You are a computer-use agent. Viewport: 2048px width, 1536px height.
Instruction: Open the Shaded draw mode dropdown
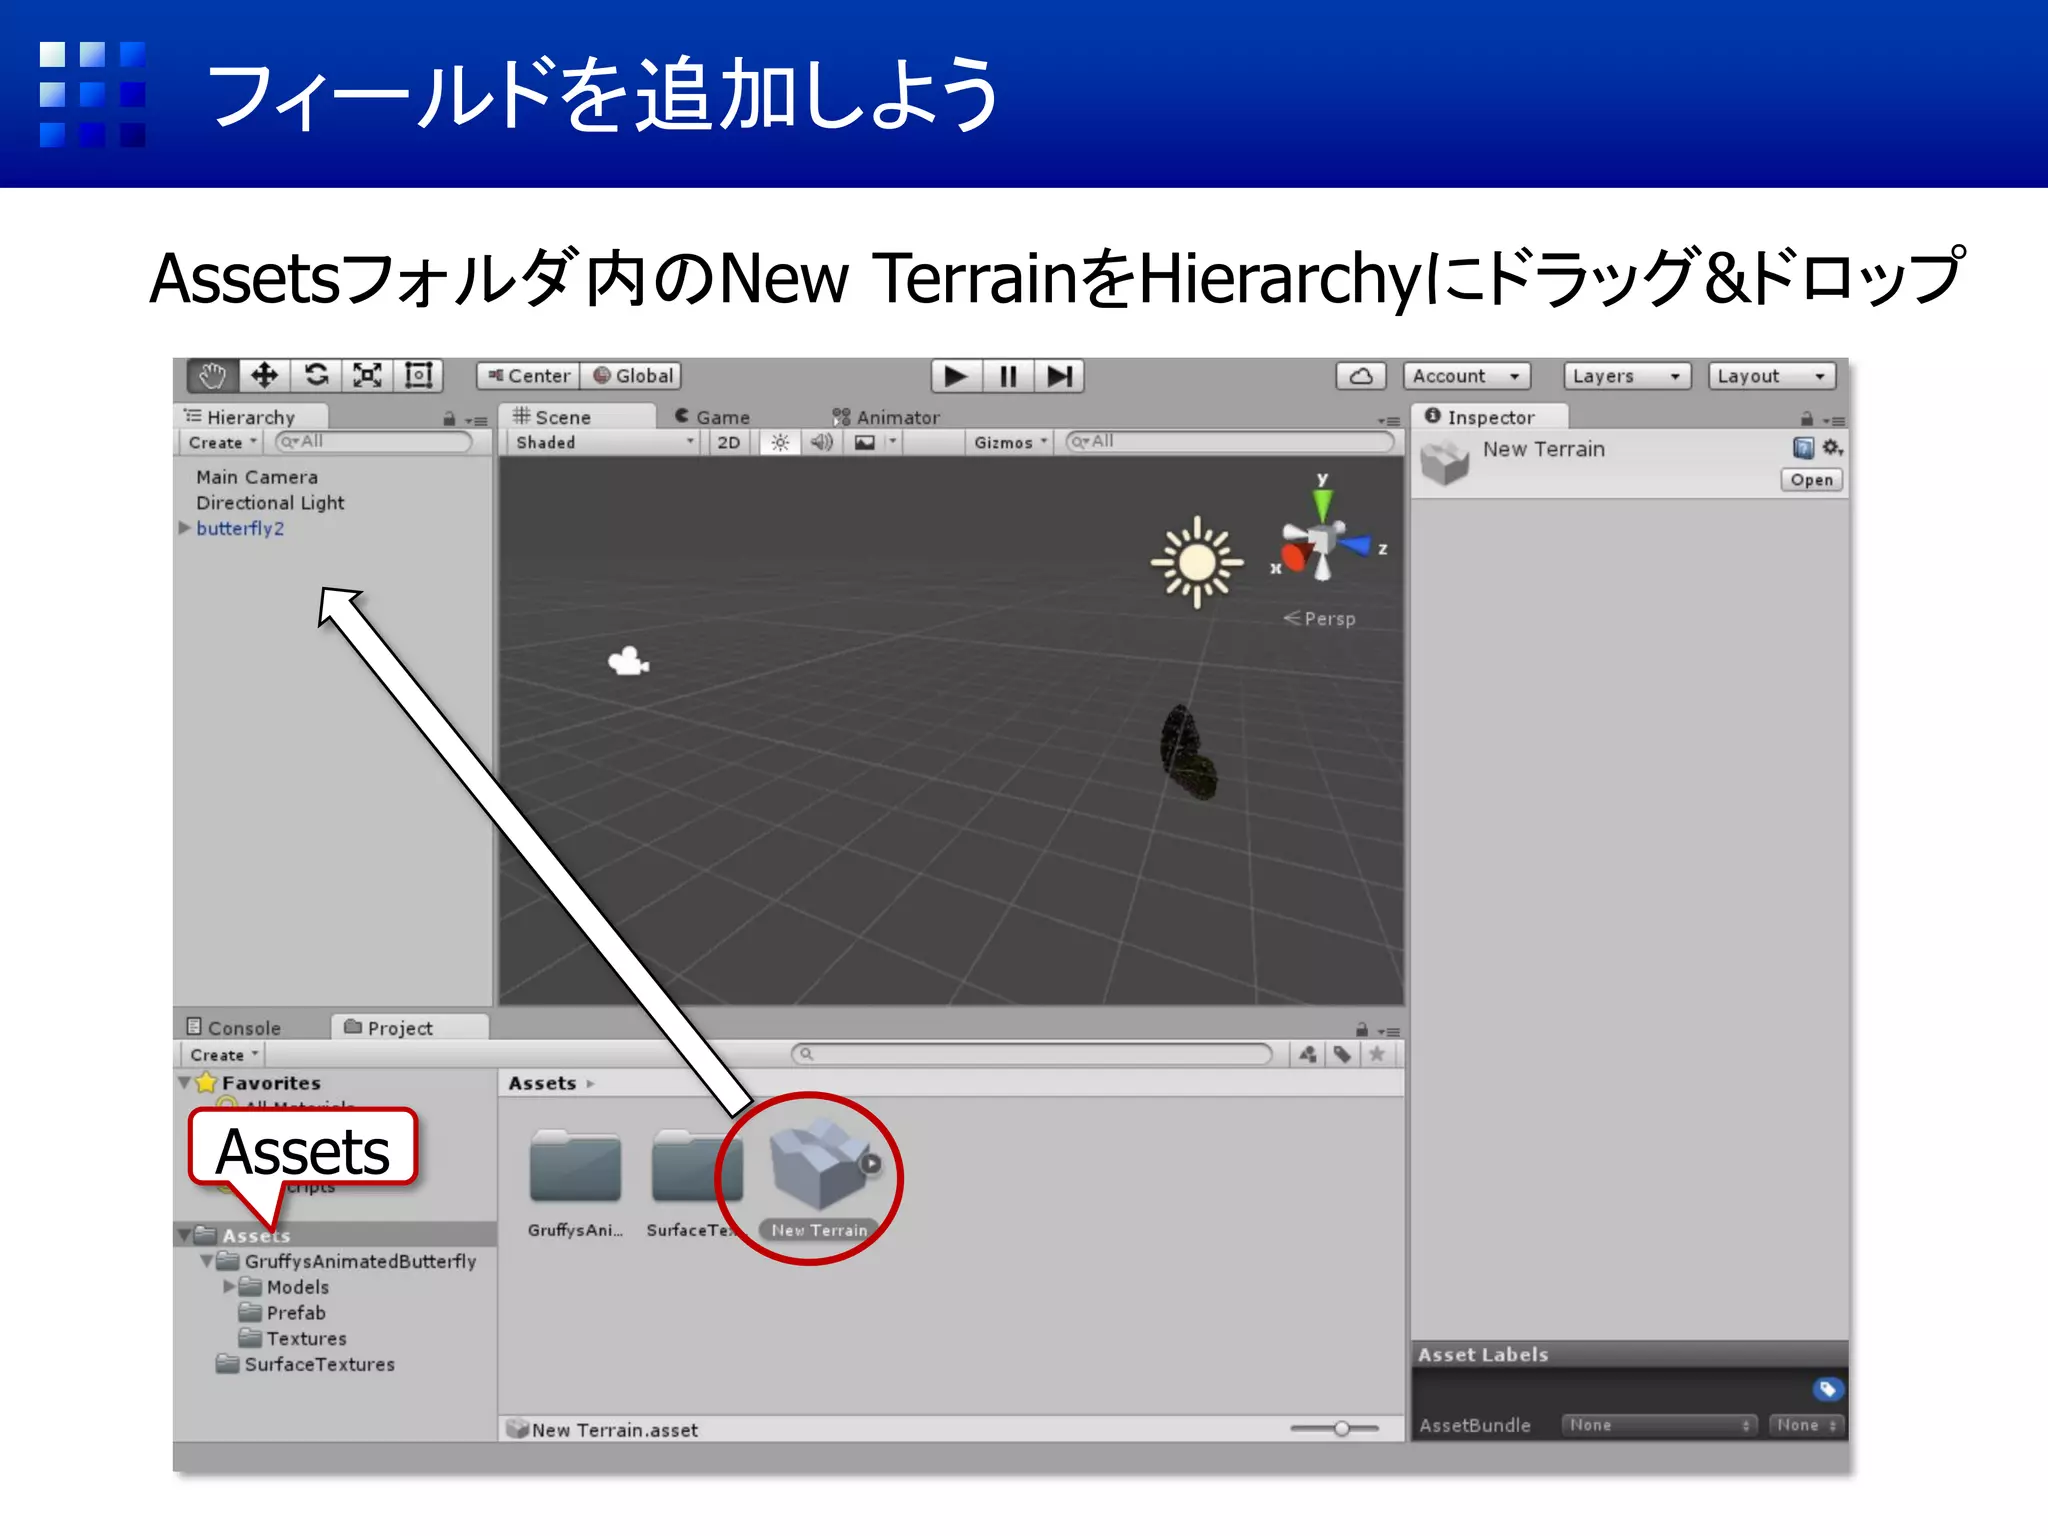point(603,442)
